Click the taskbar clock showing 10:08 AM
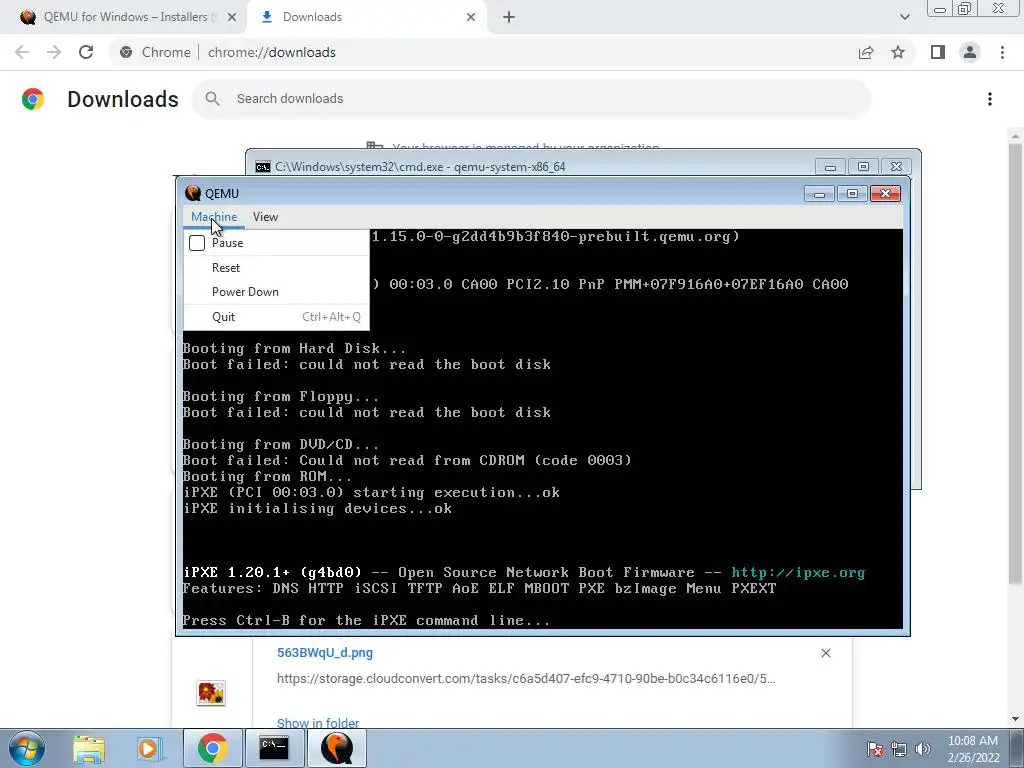Screen dimensions: 1024x768 (973, 749)
